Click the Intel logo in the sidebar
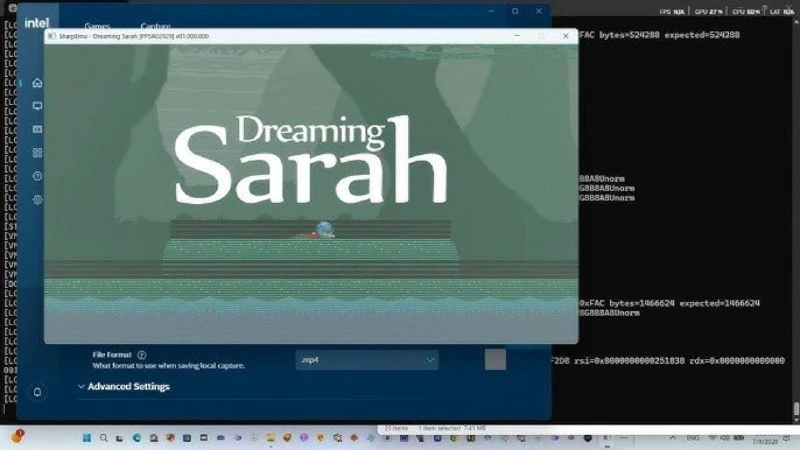The width and height of the screenshot is (800, 450). pos(37,22)
